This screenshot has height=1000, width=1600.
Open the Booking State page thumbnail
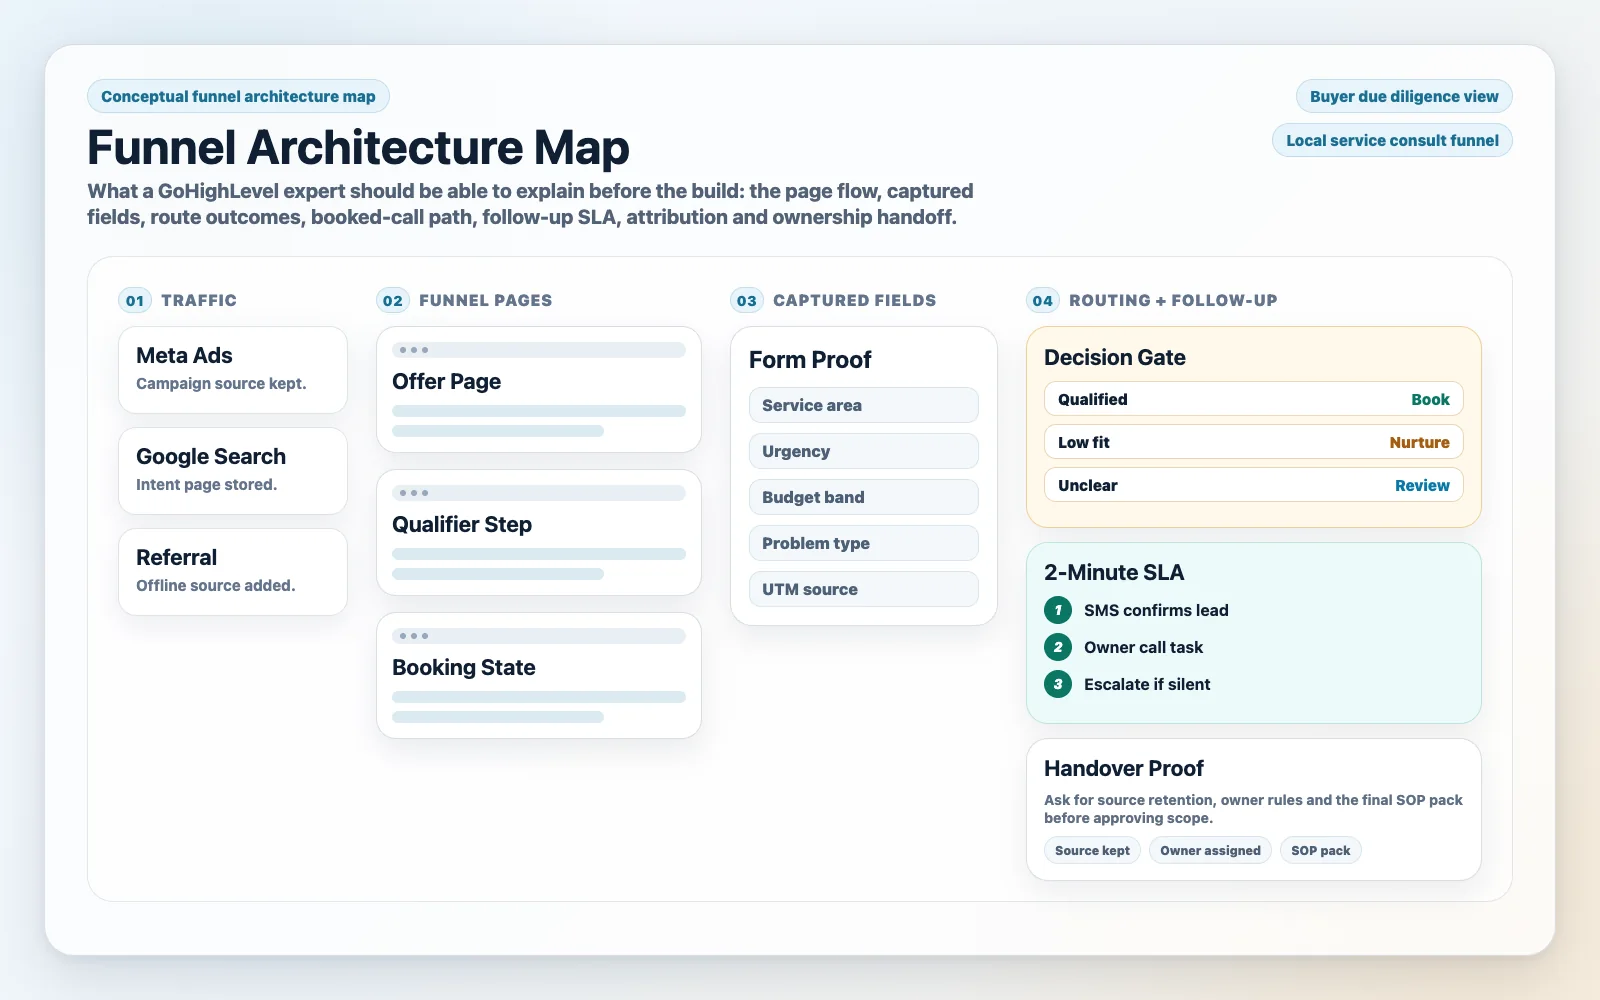point(539,676)
